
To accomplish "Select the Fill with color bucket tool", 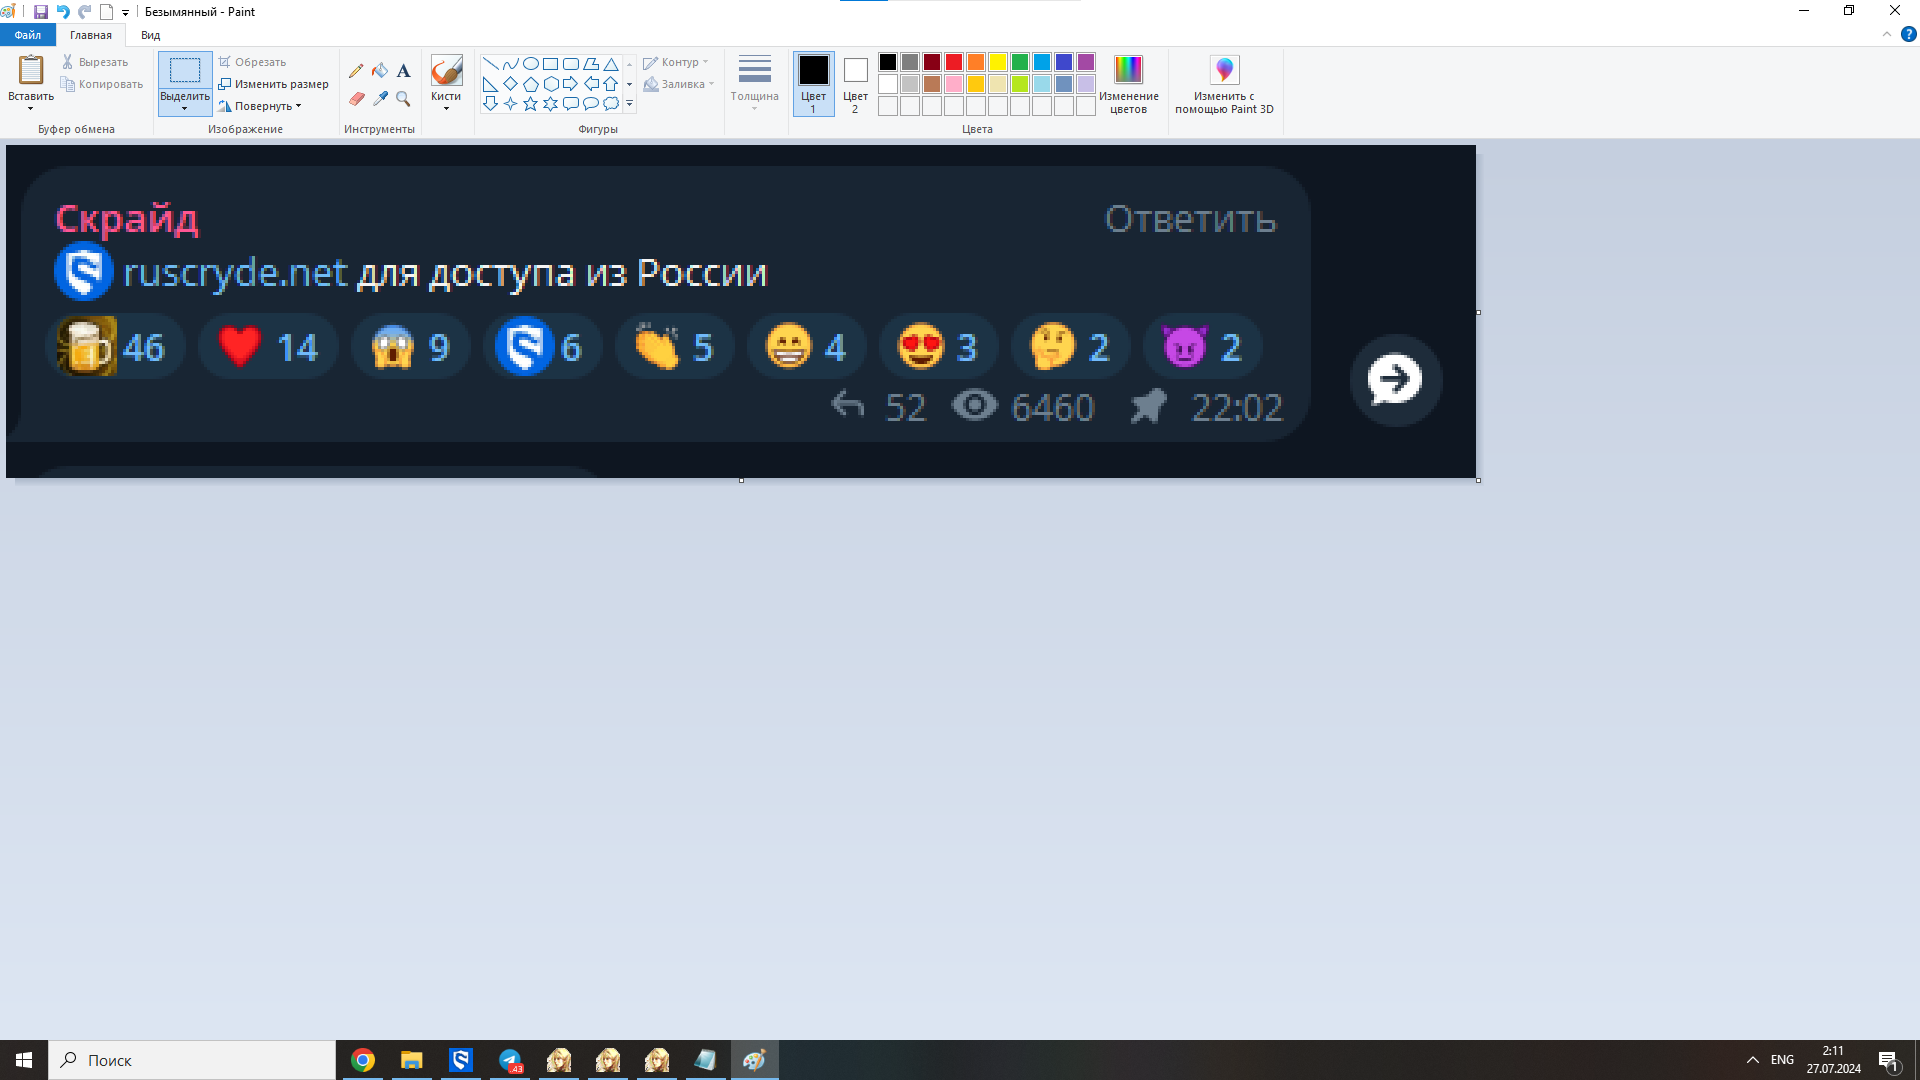I will point(380,70).
